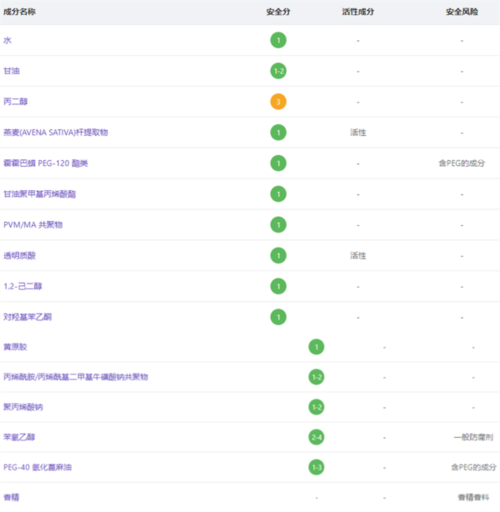Click the safety badge for 对羟基苯乙酮

[x=278, y=317]
